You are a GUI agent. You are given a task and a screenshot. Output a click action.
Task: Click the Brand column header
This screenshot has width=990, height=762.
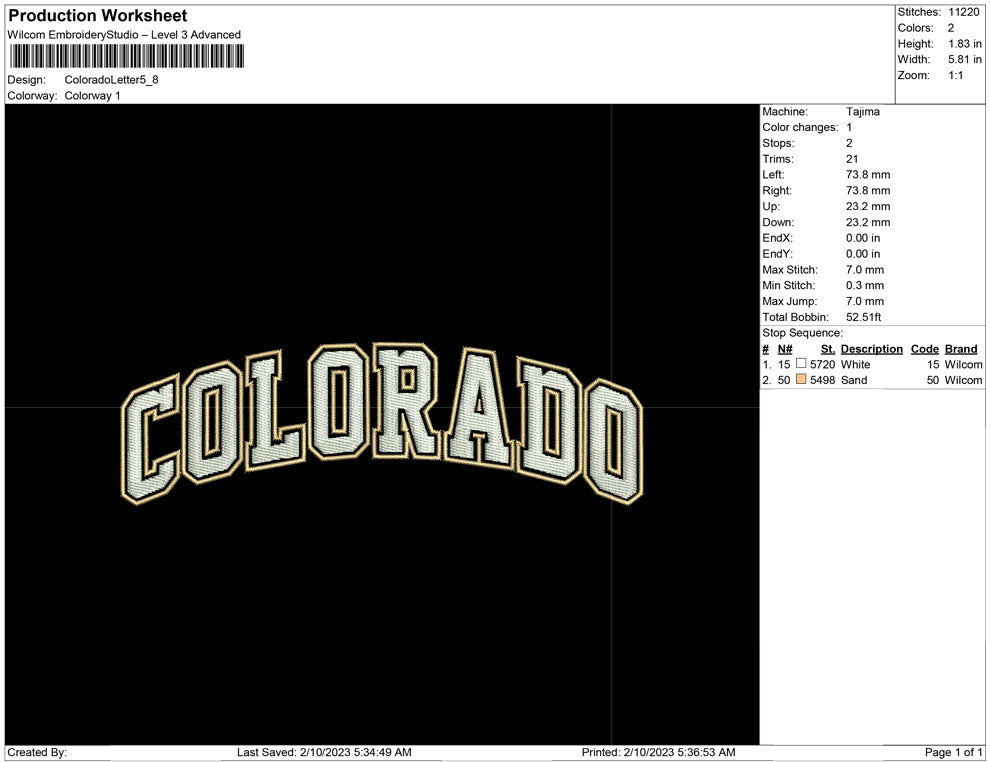[x=960, y=348]
